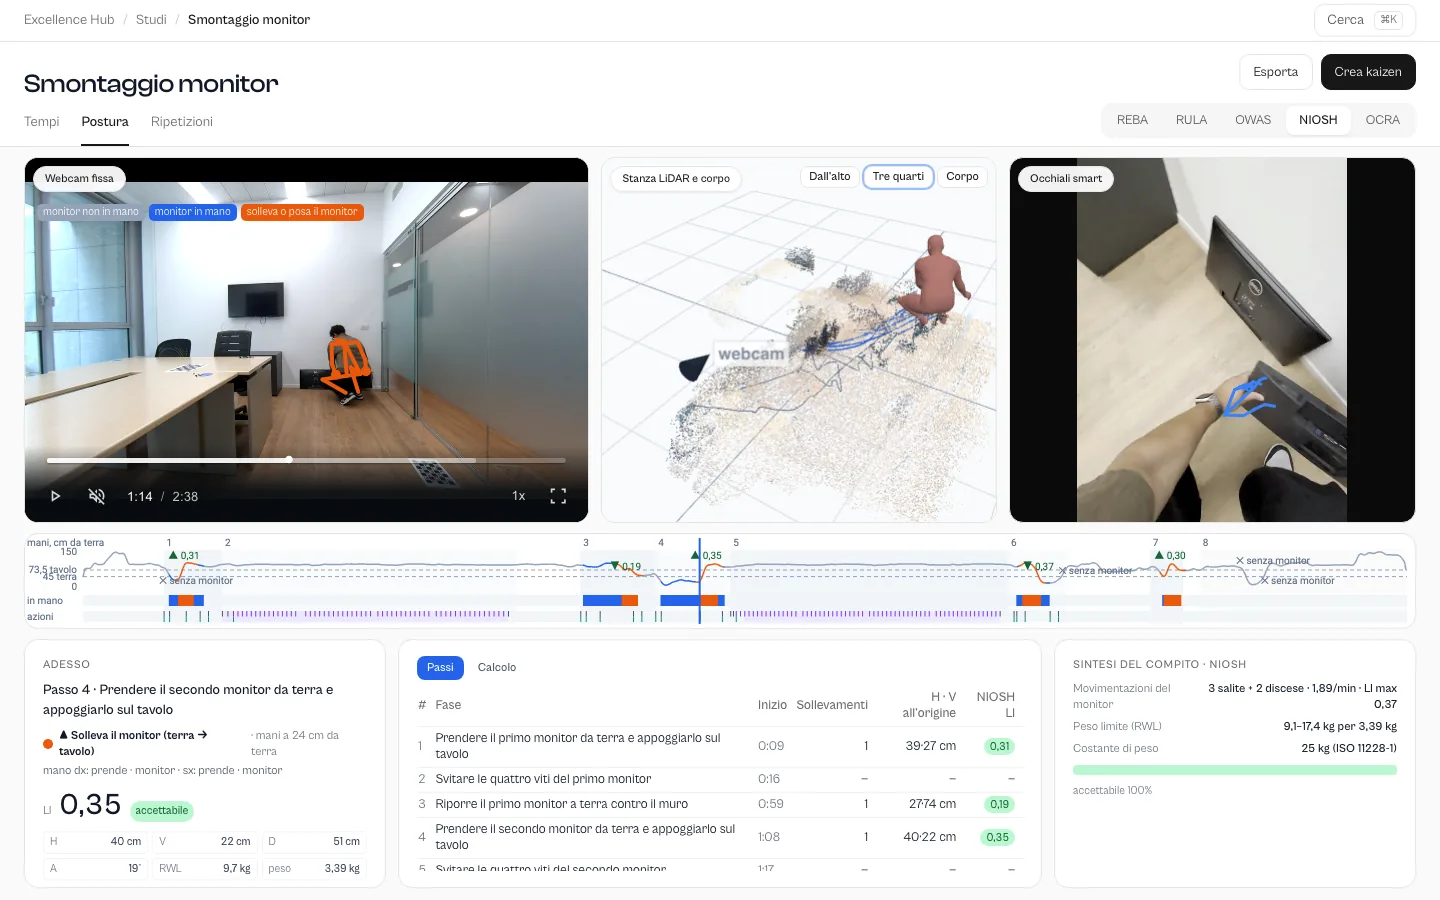
Task: Select timeline marker 0,30 at step 7
Action: (x=1170, y=555)
